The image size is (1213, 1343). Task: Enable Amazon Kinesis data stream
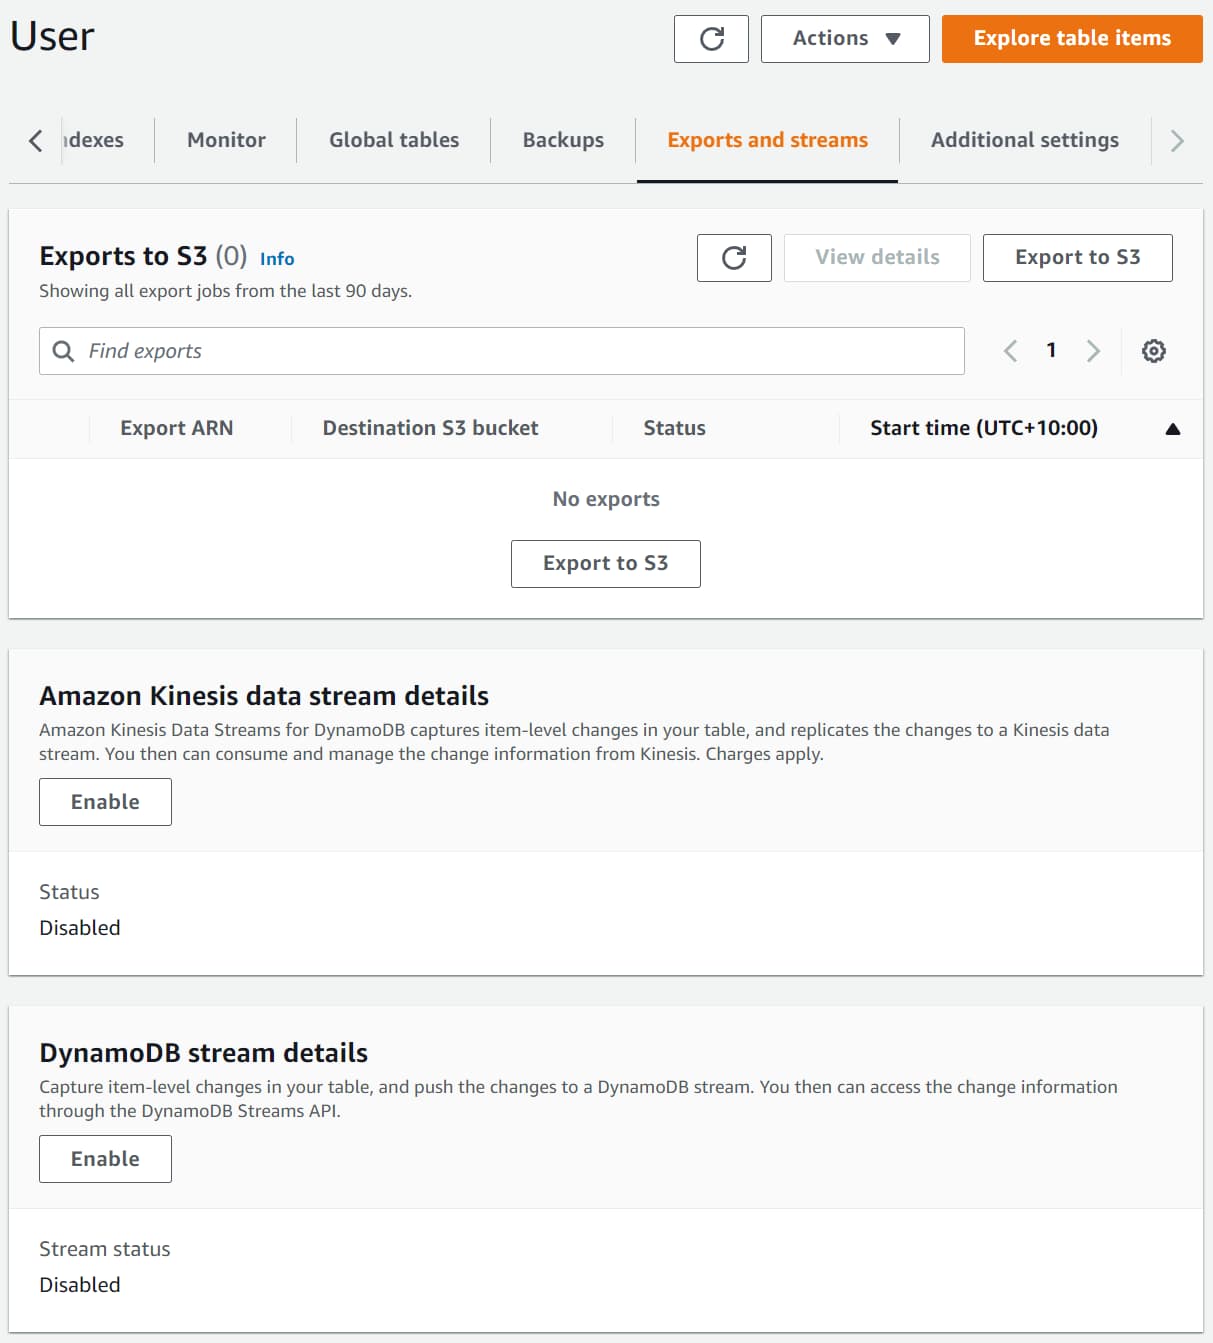click(105, 802)
